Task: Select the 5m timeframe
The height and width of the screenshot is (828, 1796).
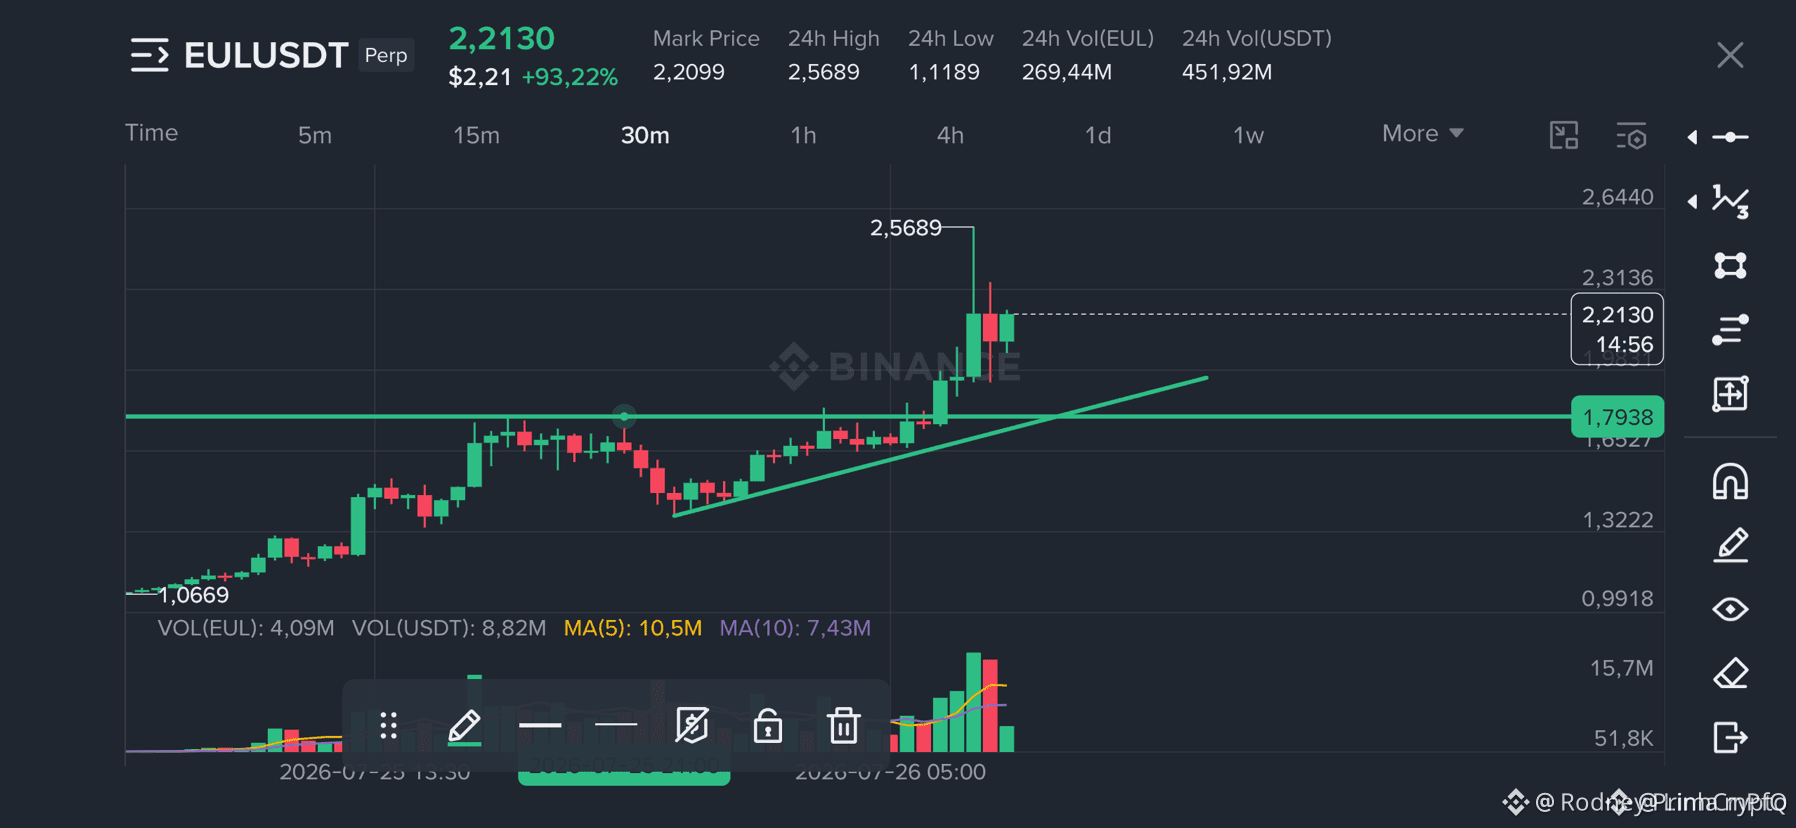Action: (x=314, y=135)
